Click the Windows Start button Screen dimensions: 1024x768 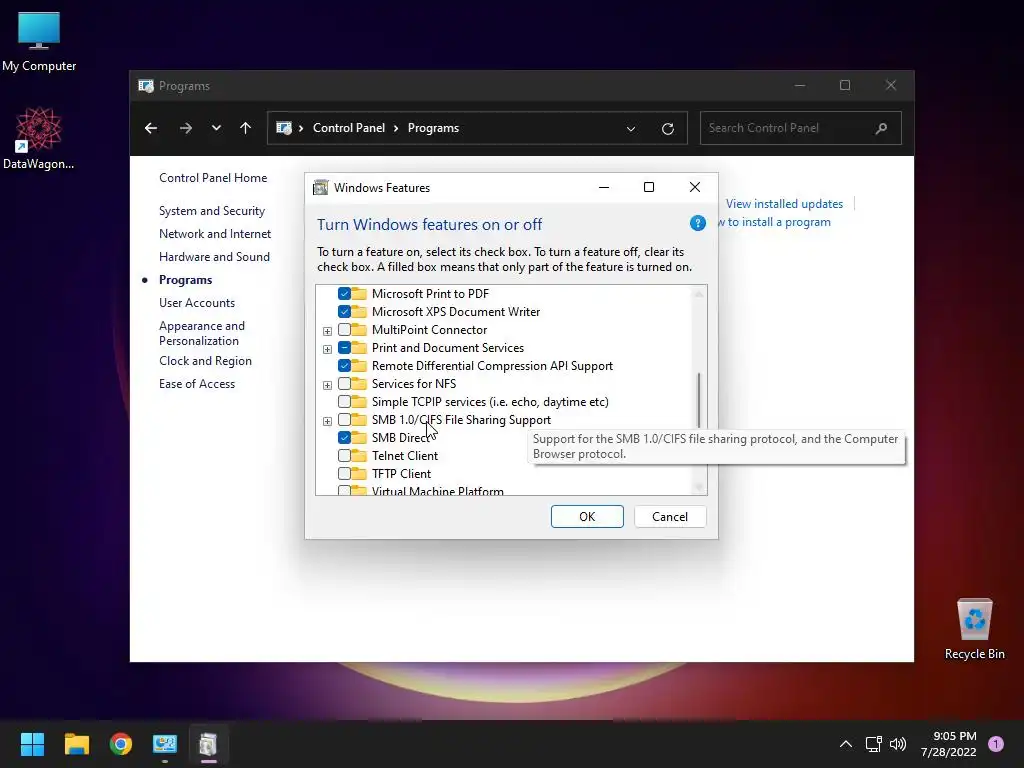(x=32, y=744)
